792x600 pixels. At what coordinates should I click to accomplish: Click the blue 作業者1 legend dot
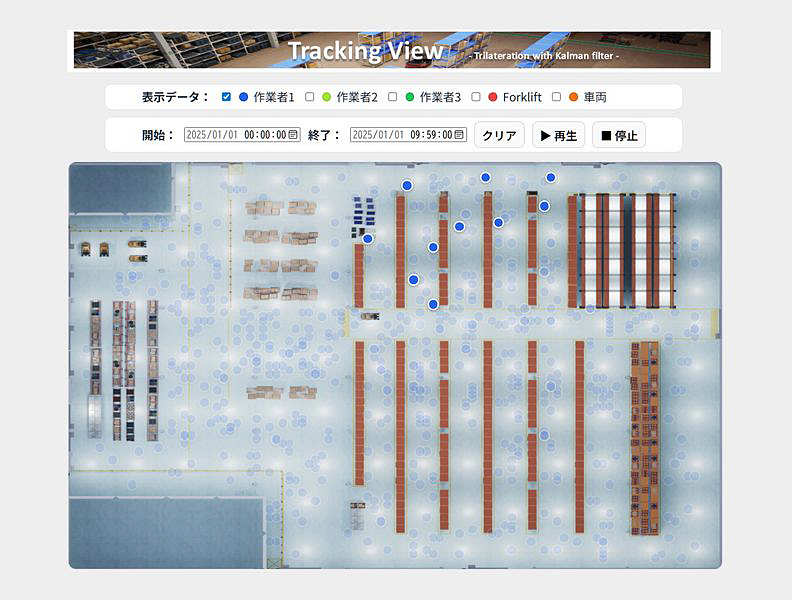click(x=243, y=97)
